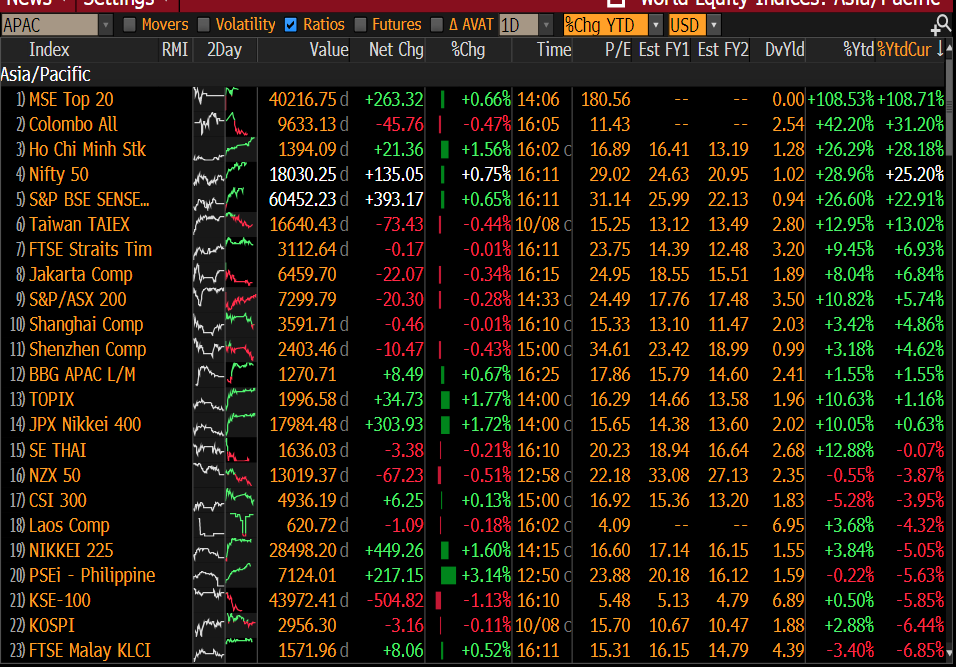Sort by the %Chg column header

(x=468, y=50)
